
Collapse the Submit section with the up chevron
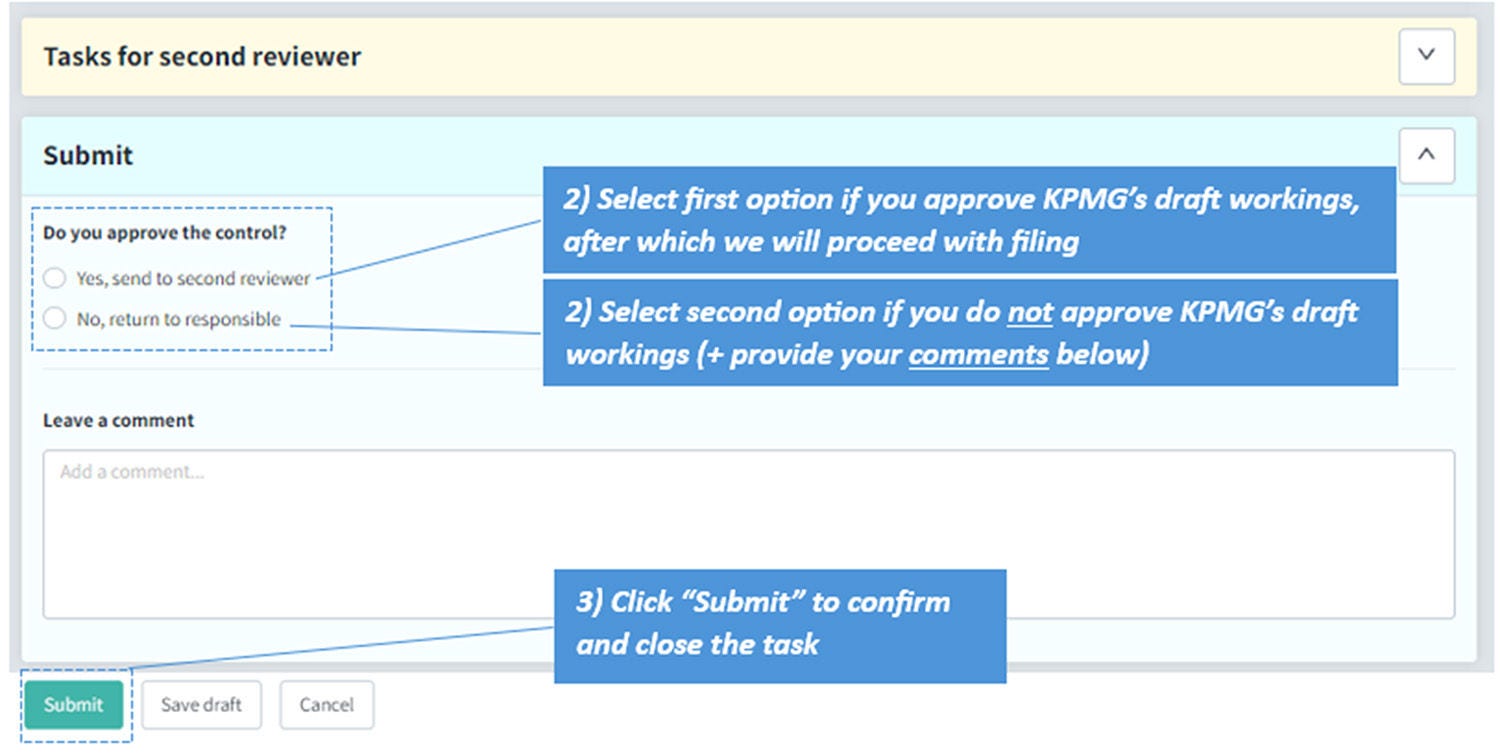click(x=1426, y=156)
